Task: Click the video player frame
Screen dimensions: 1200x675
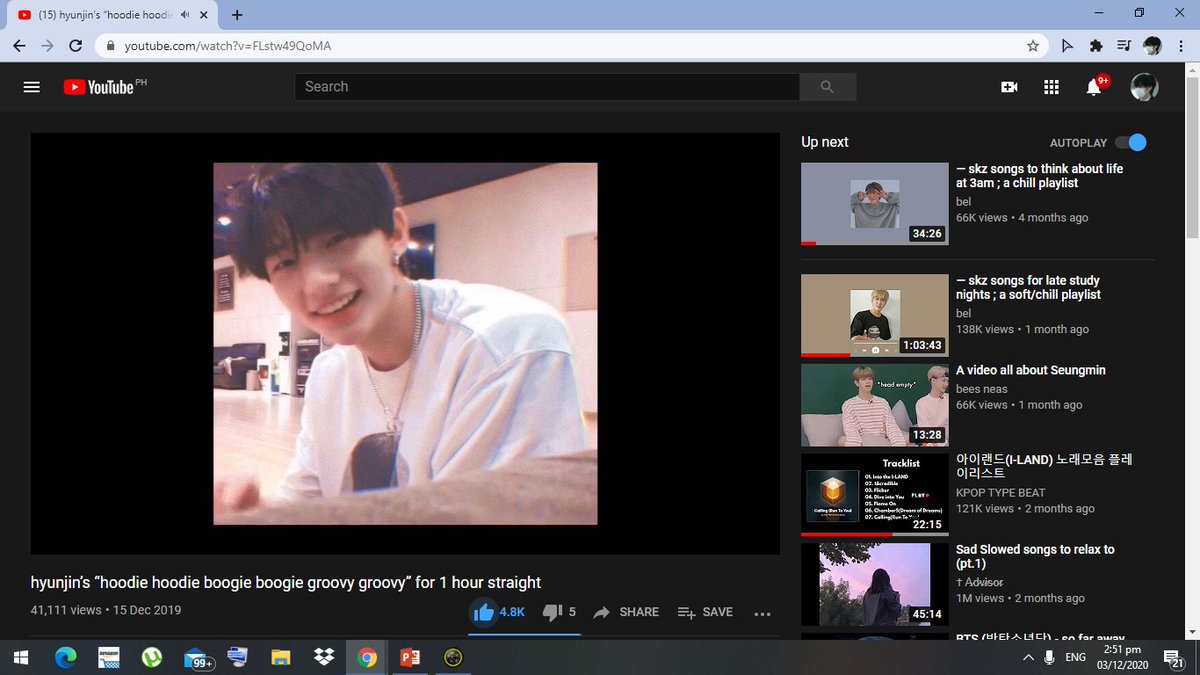Action: click(405, 344)
